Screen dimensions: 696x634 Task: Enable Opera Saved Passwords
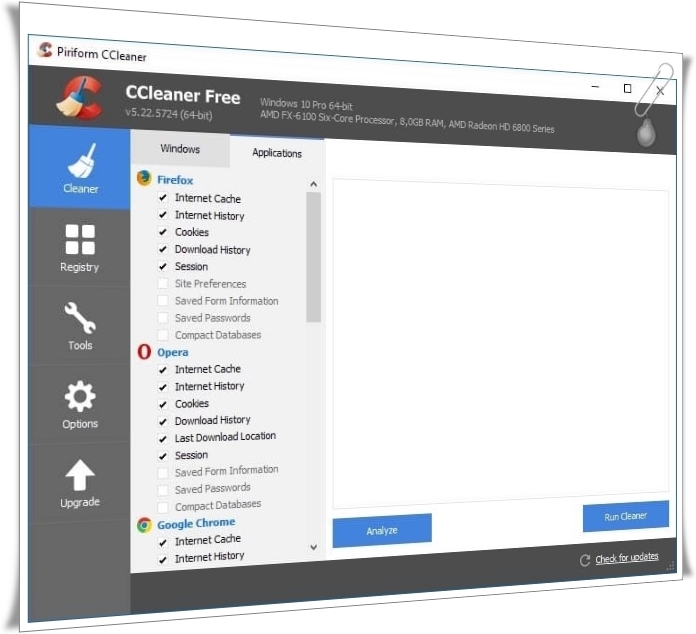click(163, 490)
